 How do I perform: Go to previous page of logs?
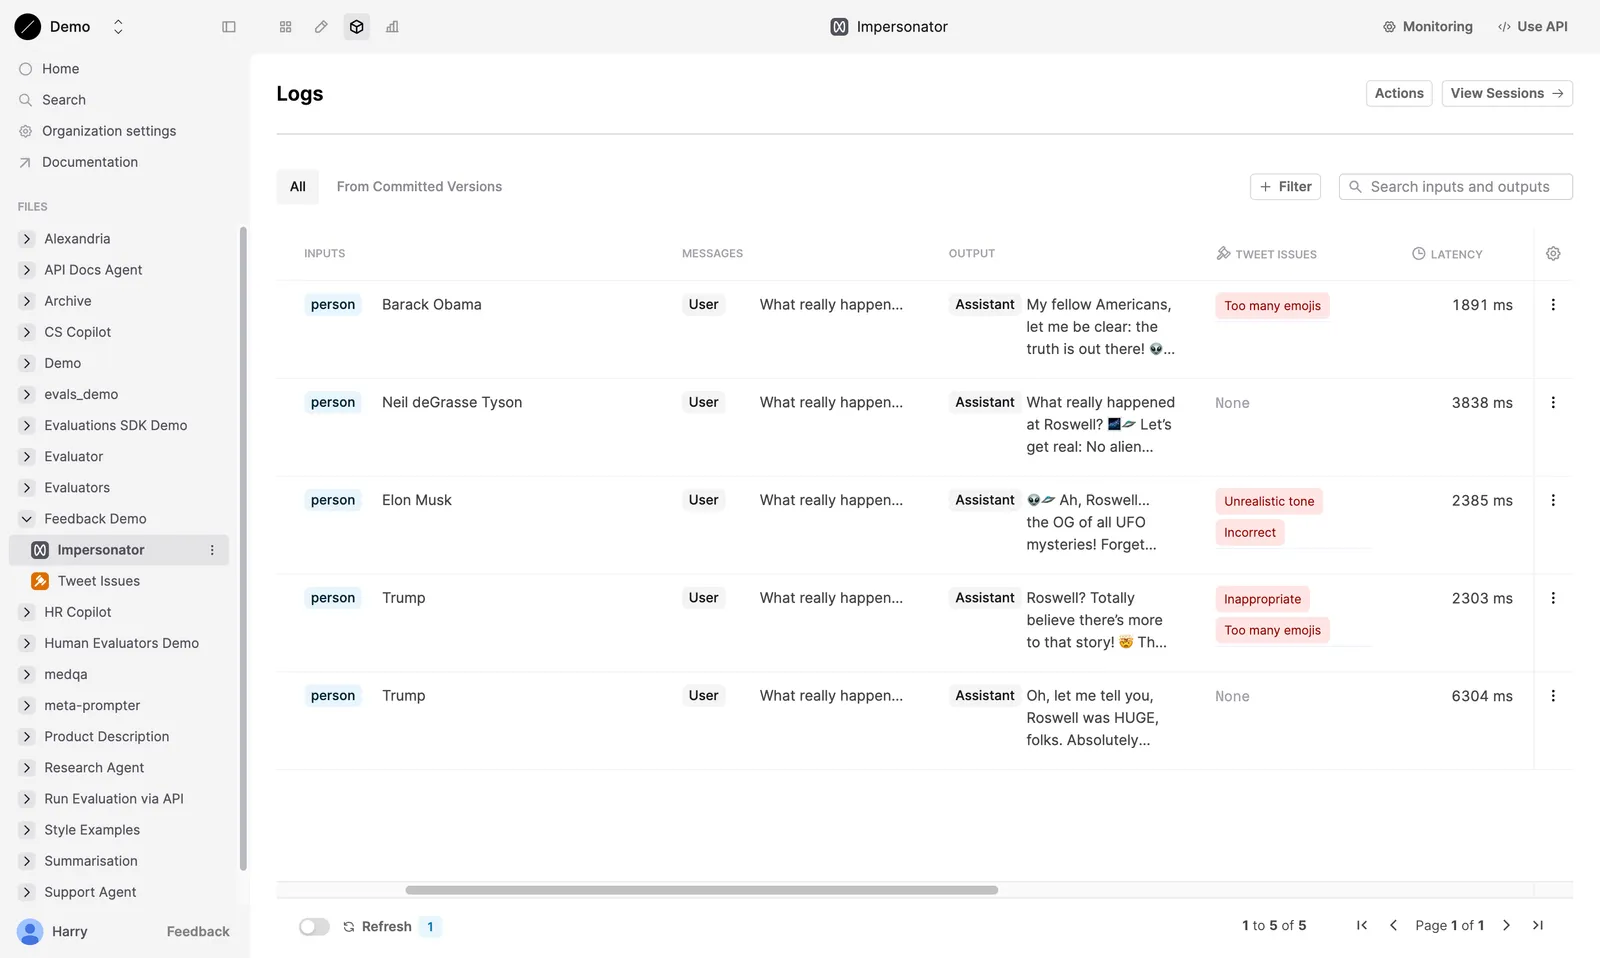point(1393,926)
